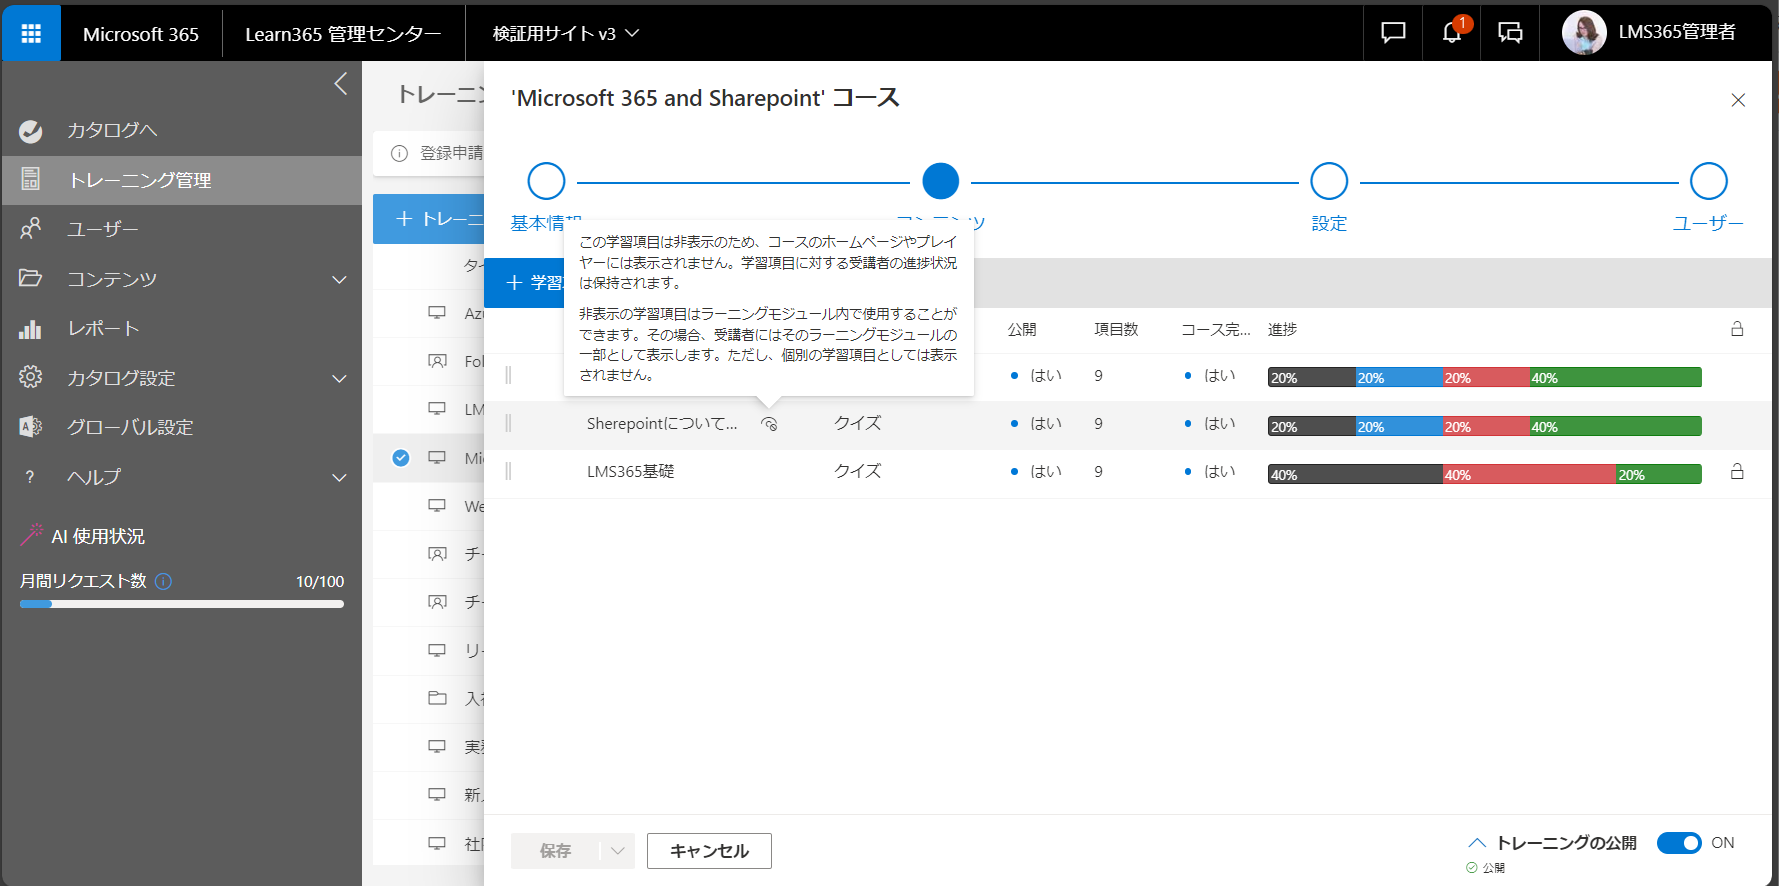Click the folder icon on the 入 row
This screenshot has width=1779, height=886.
coord(437,698)
